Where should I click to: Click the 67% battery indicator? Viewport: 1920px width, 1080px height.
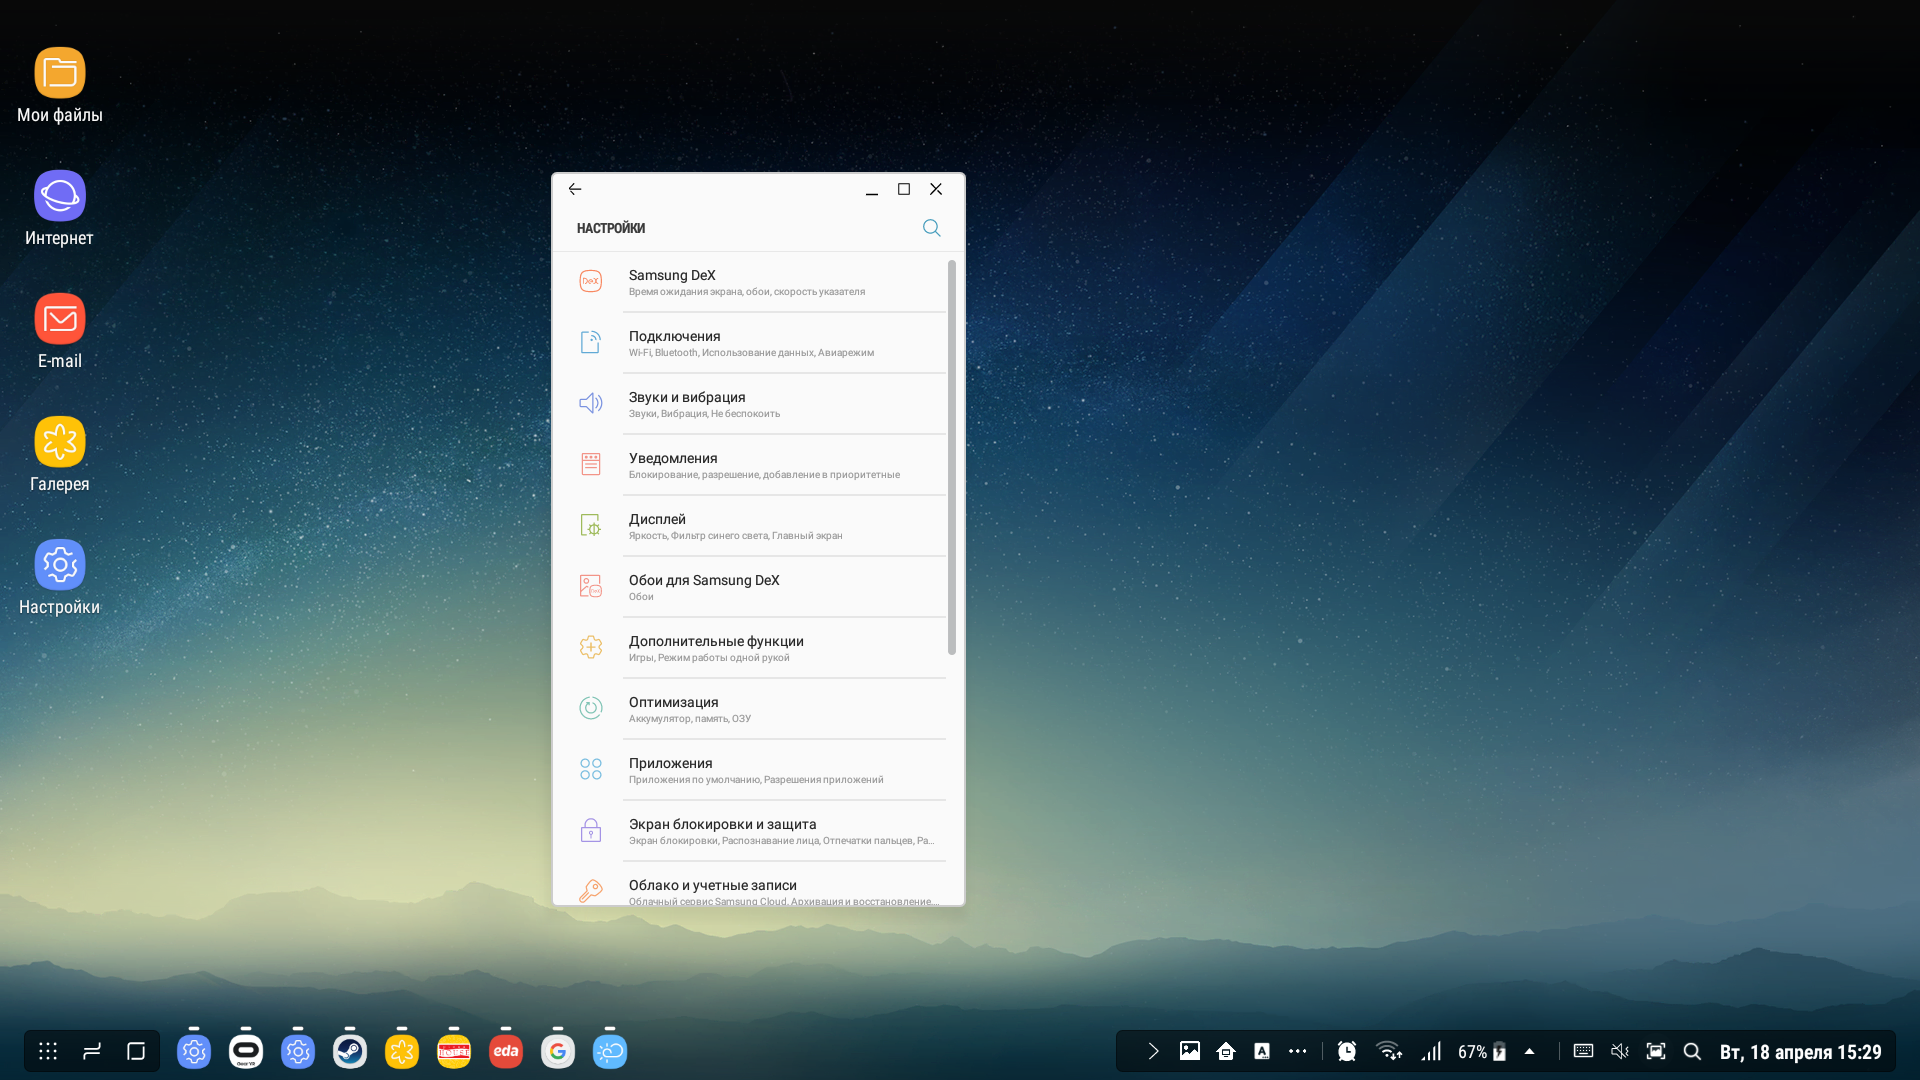pyautogui.click(x=1481, y=1051)
